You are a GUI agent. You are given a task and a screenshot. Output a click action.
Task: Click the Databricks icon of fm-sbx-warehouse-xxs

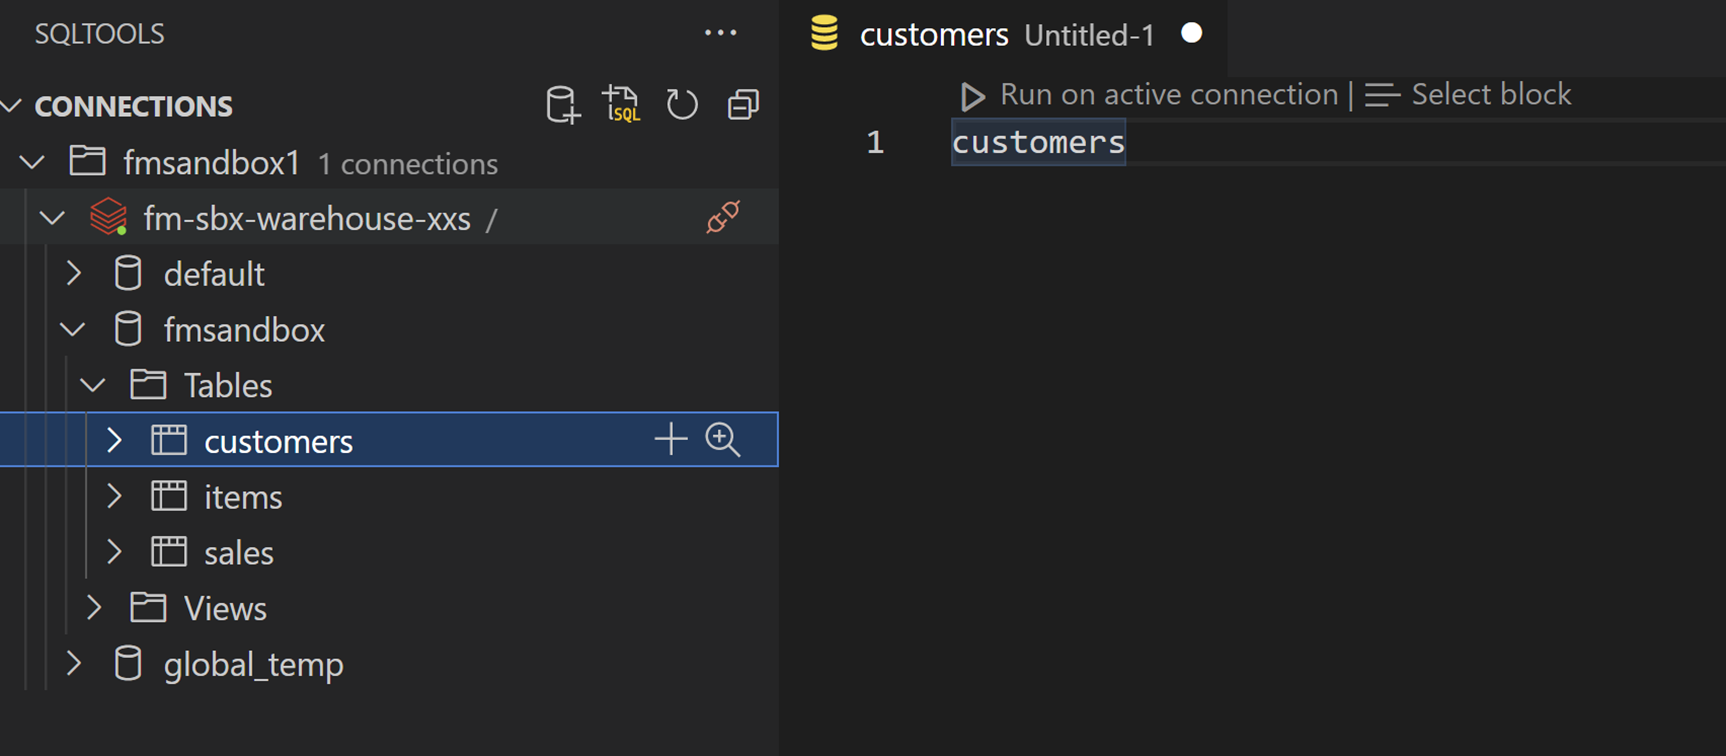tap(108, 217)
